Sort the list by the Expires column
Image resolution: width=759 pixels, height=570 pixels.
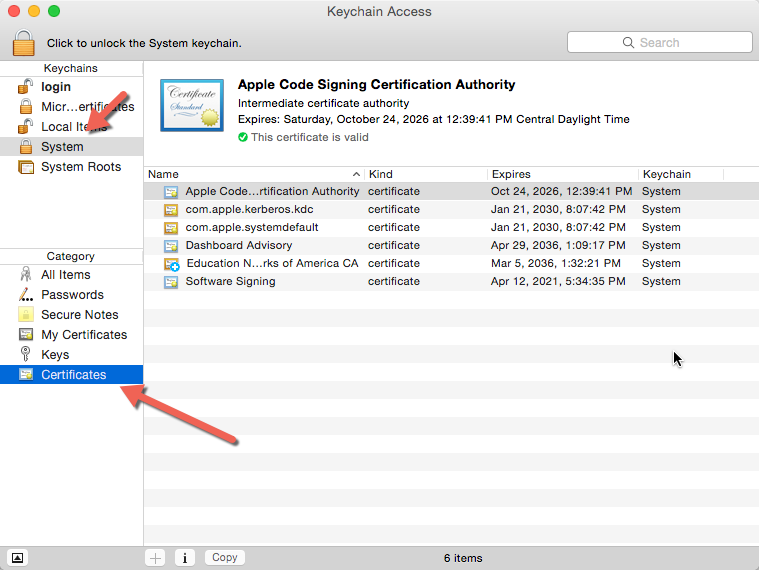(x=562, y=174)
